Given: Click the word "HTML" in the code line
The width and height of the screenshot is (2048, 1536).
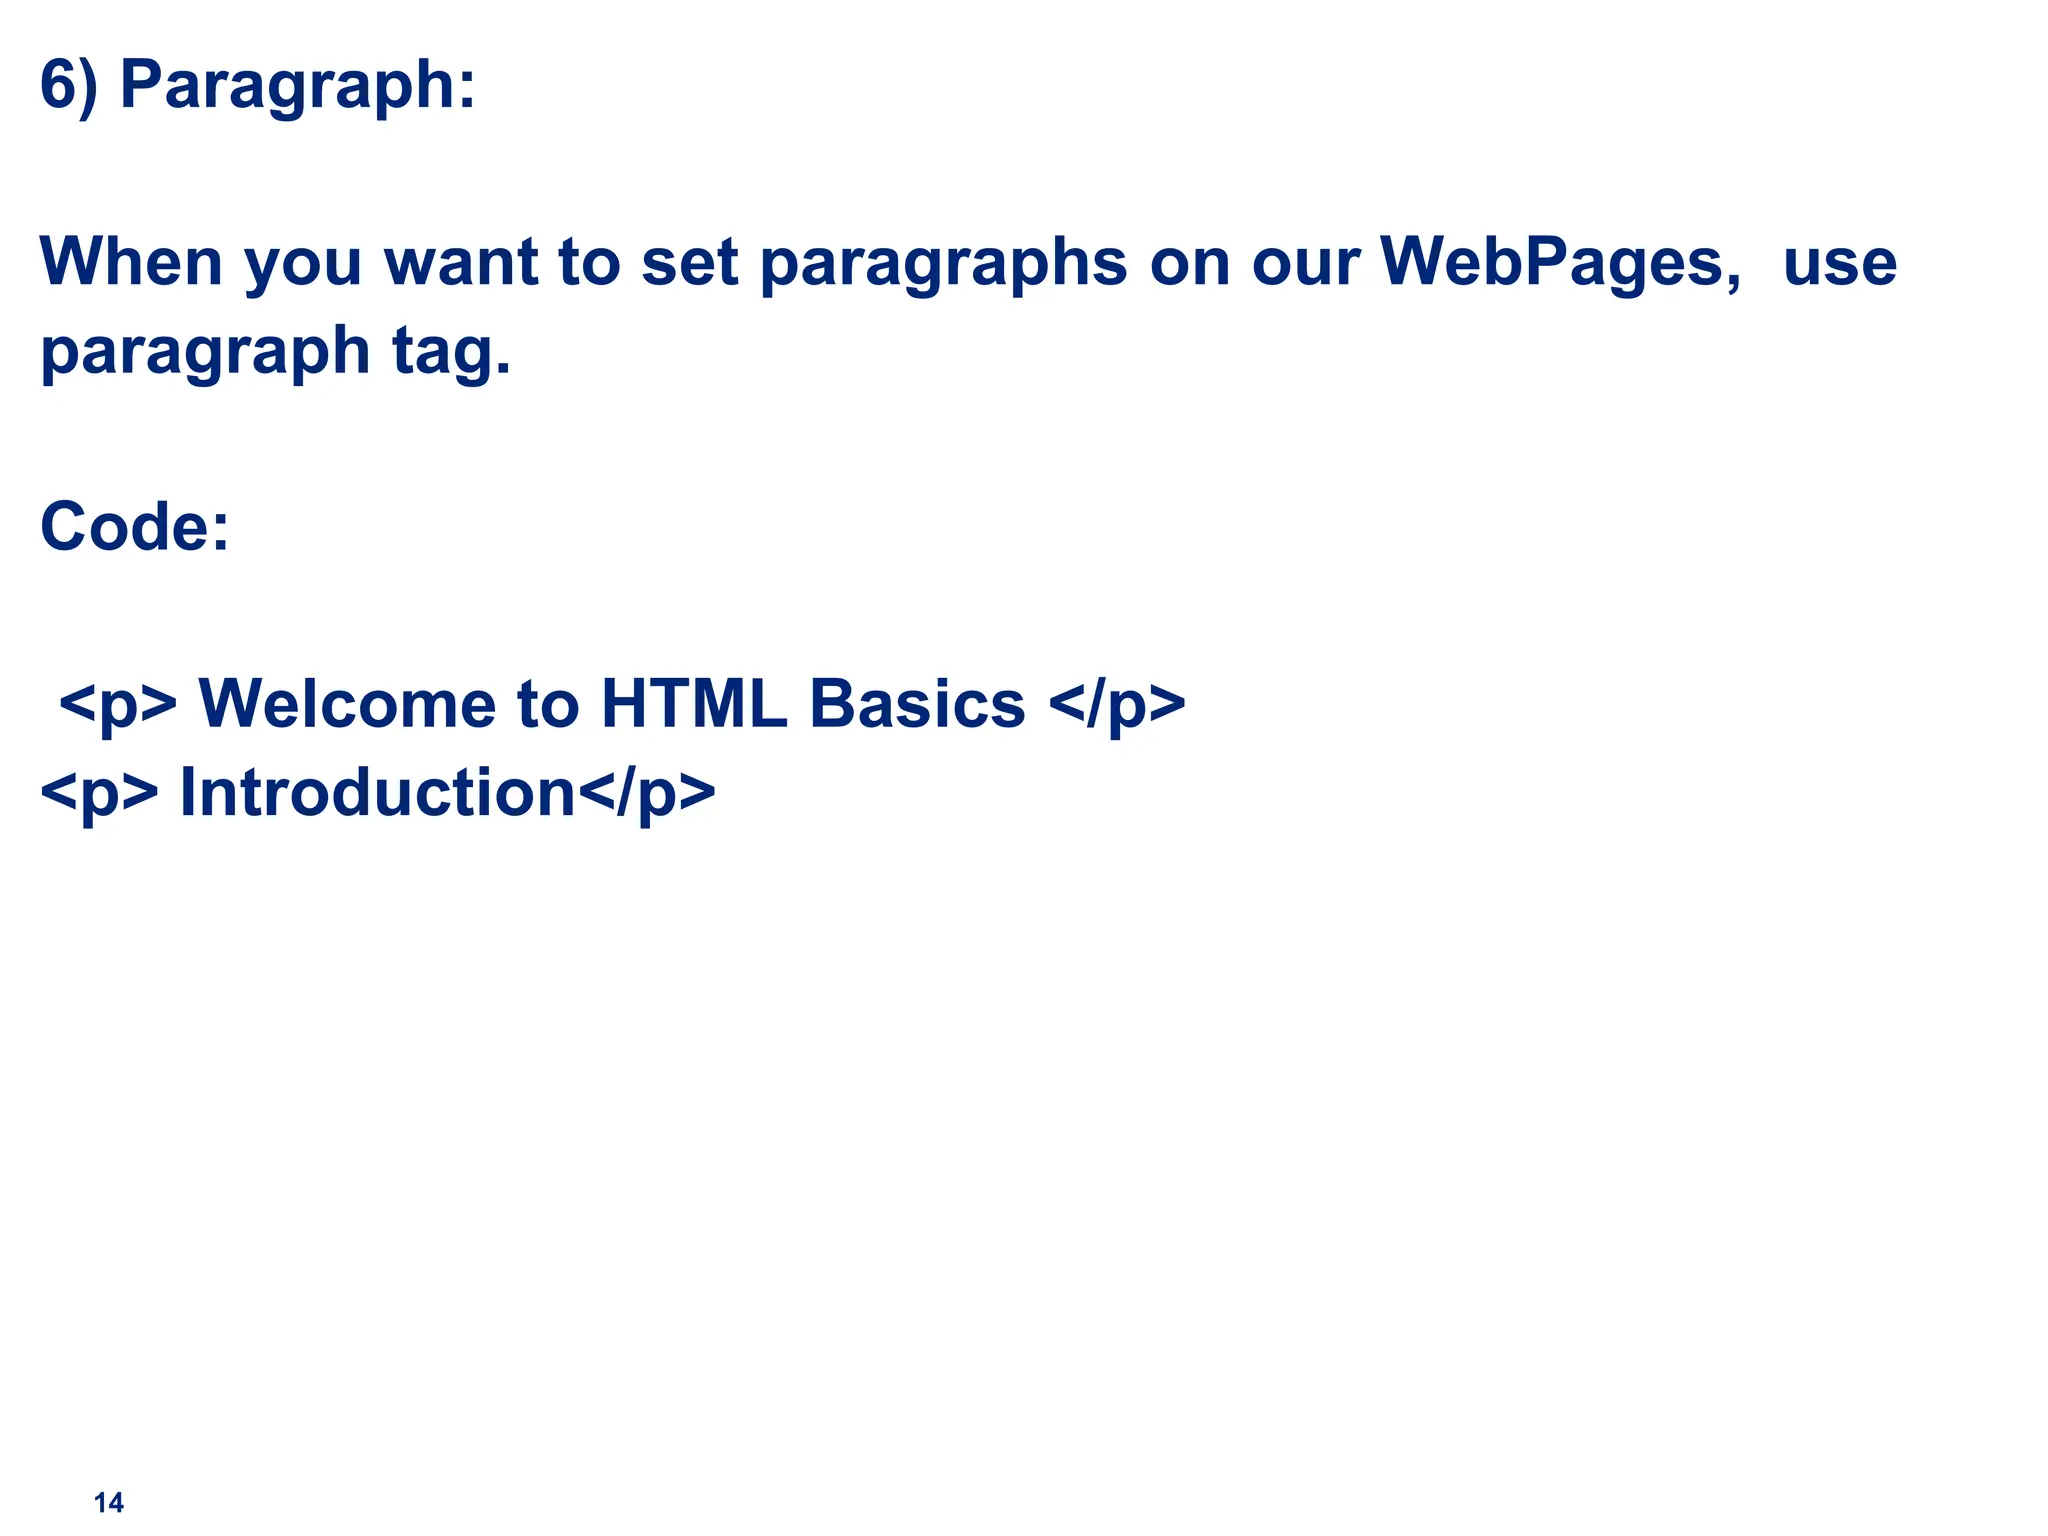Looking at the screenshot, I should pyautogui.click(x=694, y=704).
